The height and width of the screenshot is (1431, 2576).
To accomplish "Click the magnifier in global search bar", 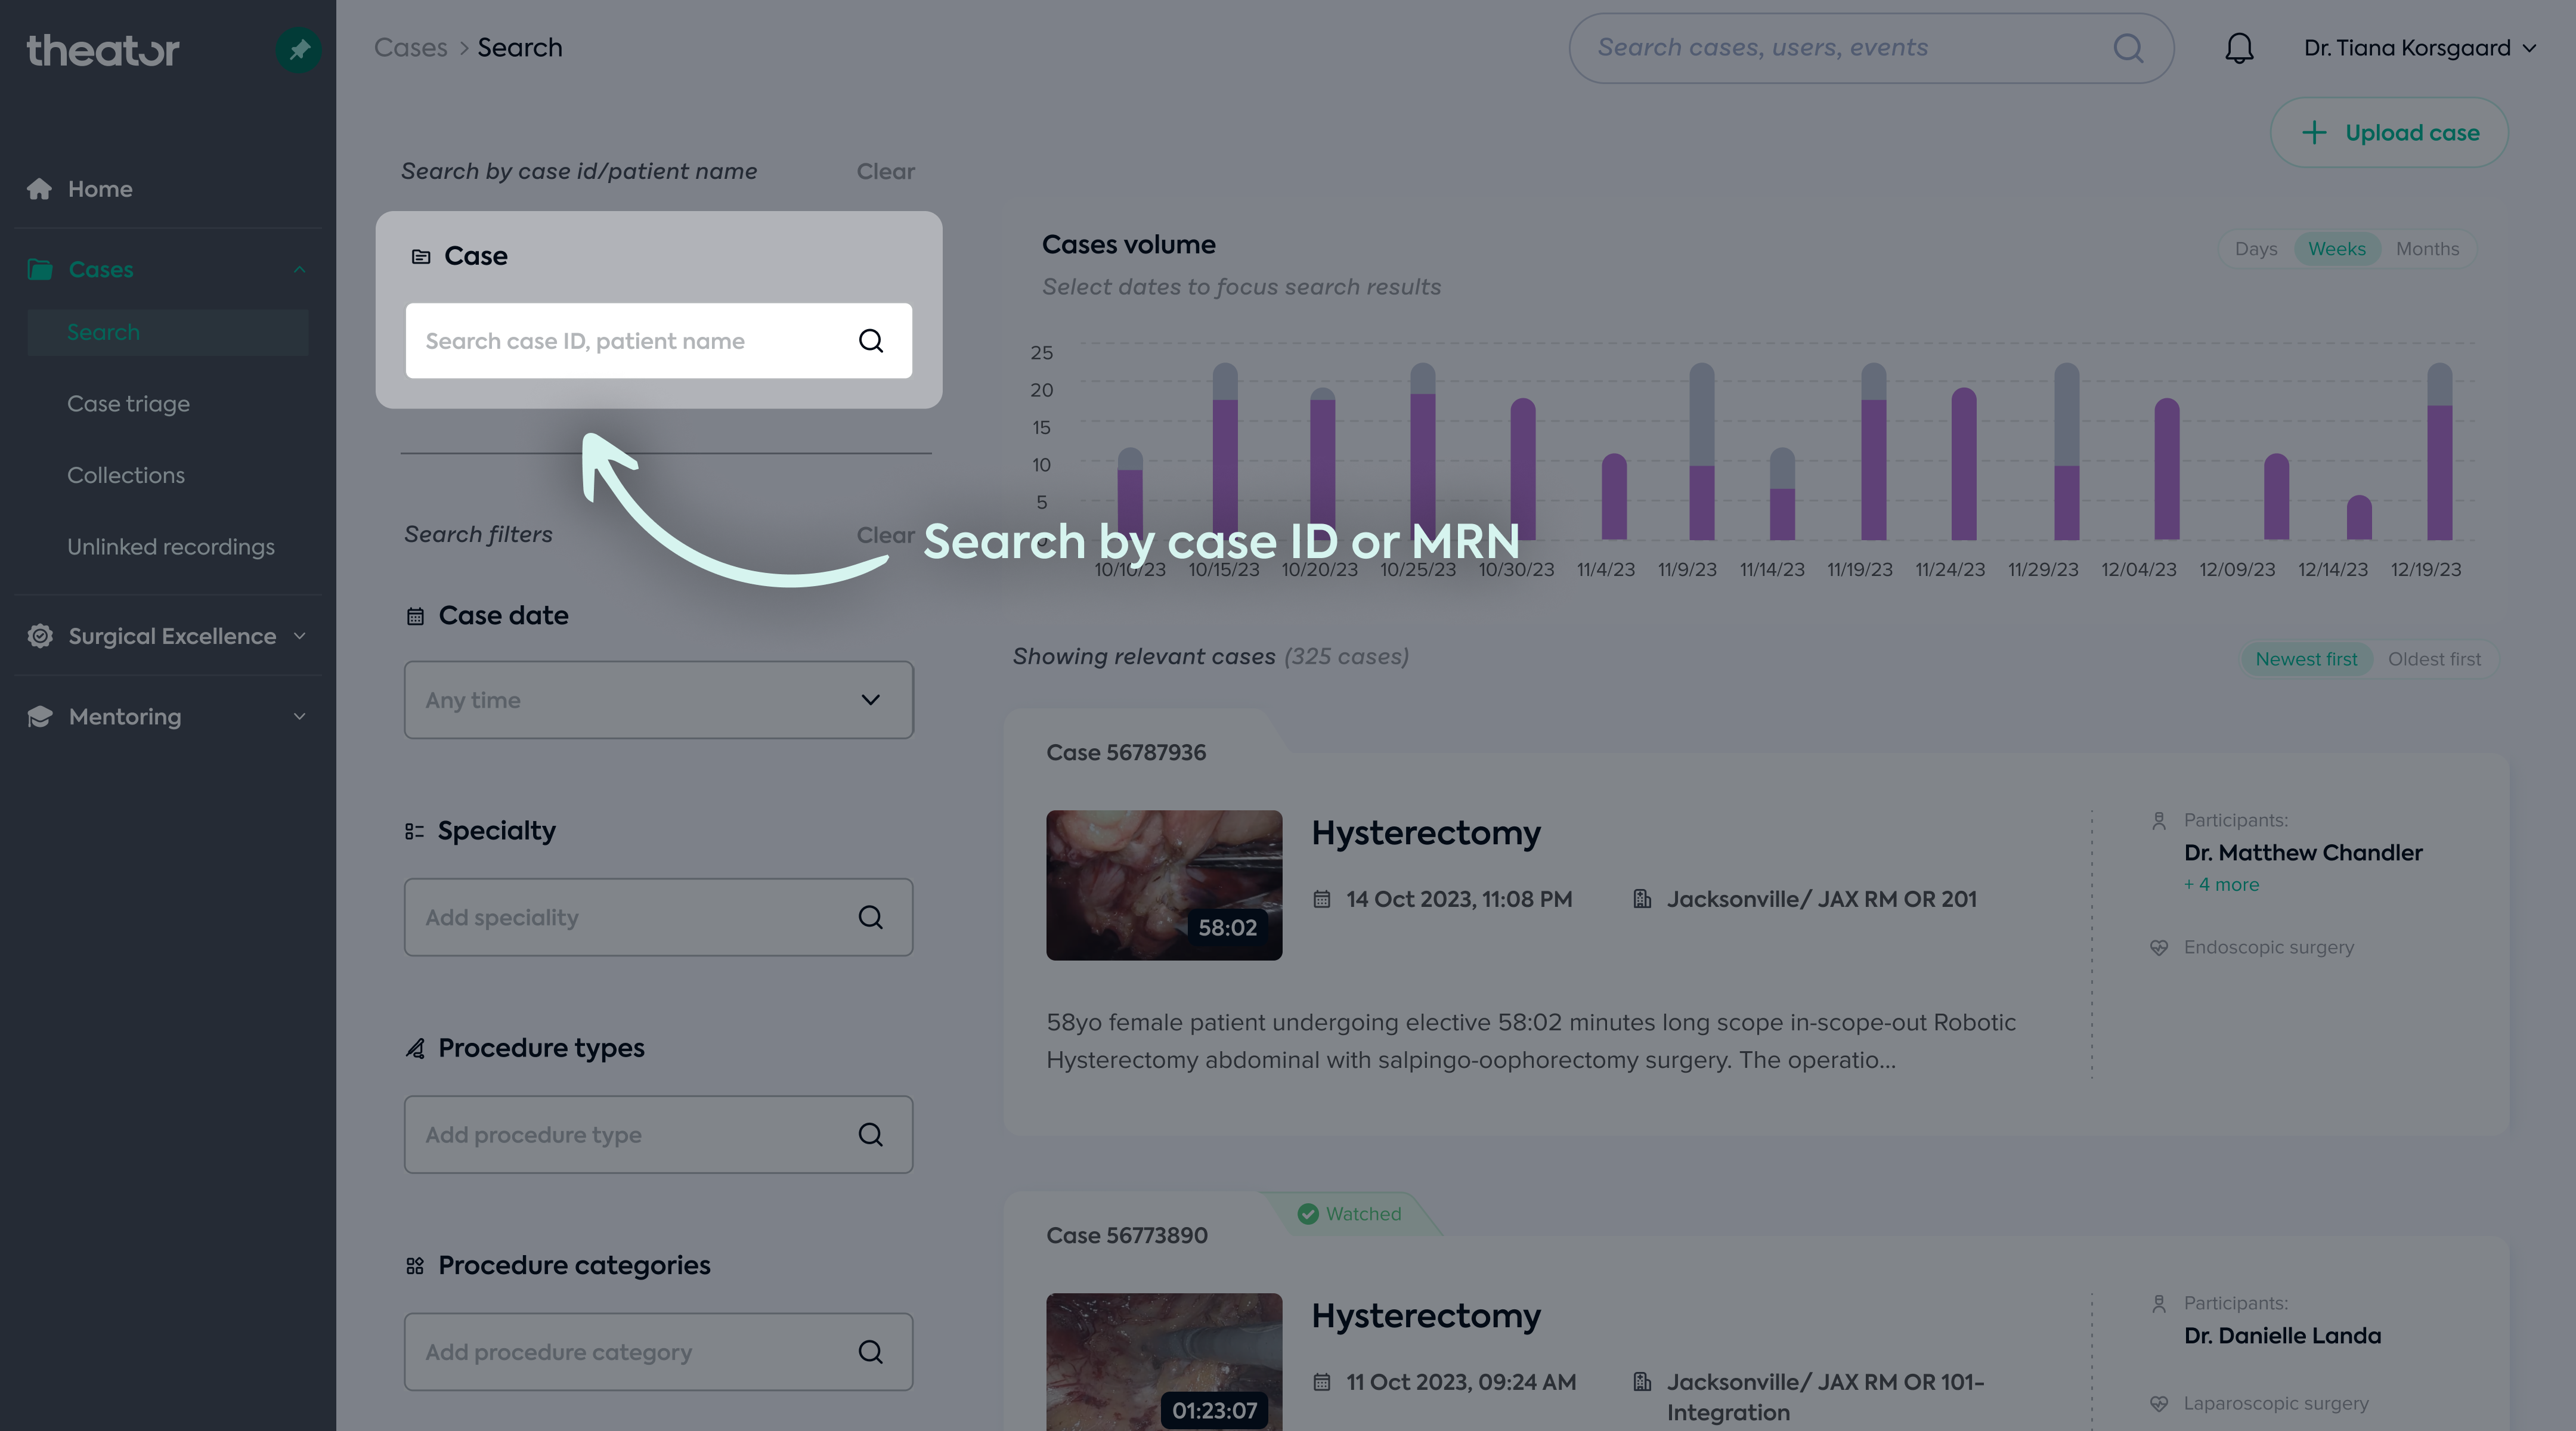I will pyautogui.click(x=2128, y=48).
